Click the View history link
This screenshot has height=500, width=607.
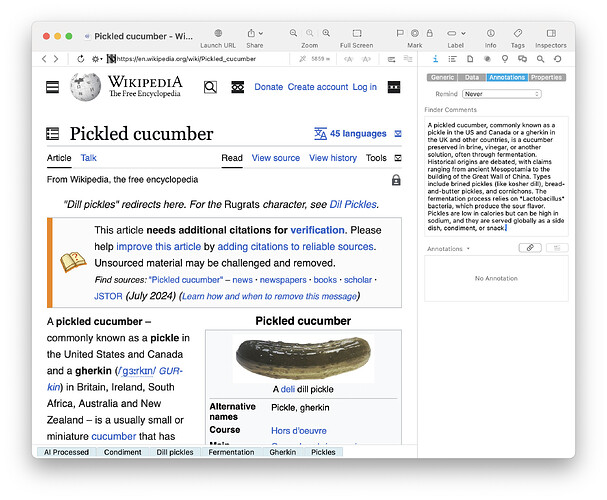(x=333, y=158)
